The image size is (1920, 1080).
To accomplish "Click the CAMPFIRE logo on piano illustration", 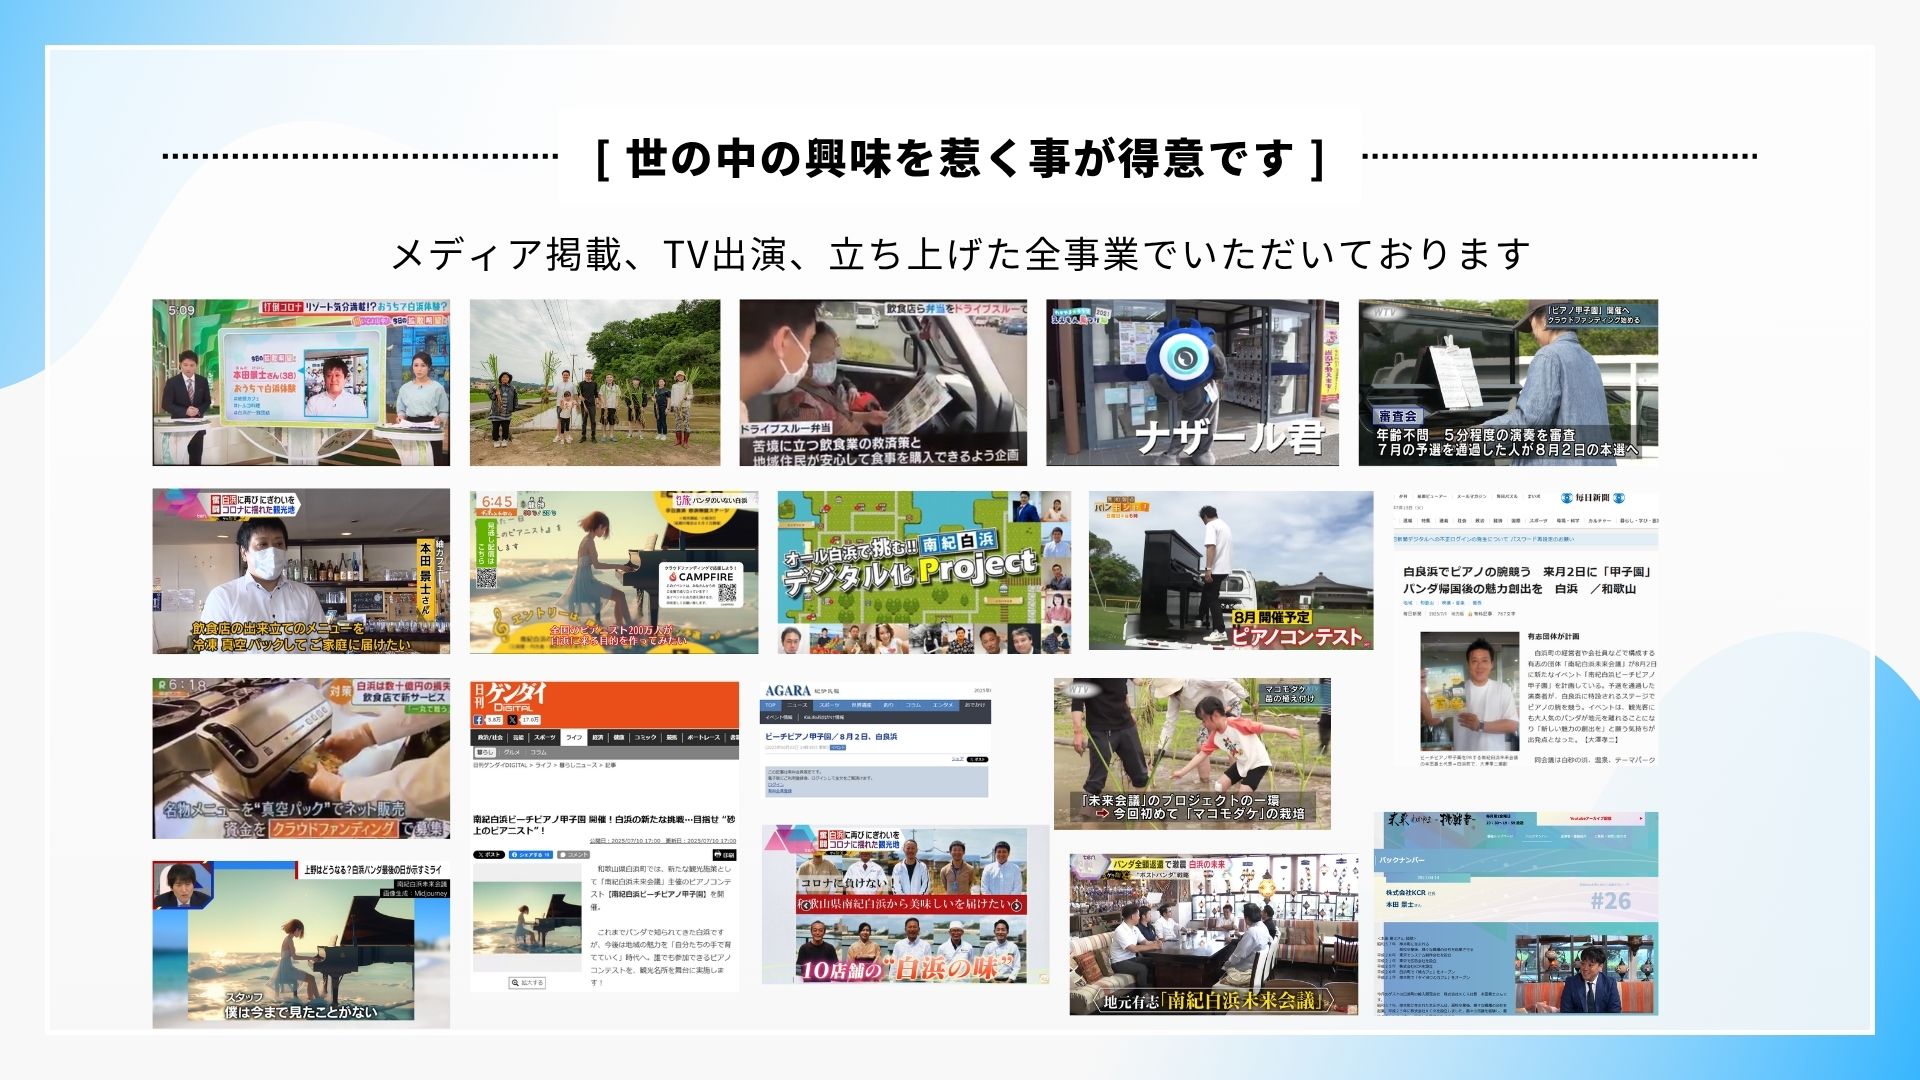I will [700, 577].
